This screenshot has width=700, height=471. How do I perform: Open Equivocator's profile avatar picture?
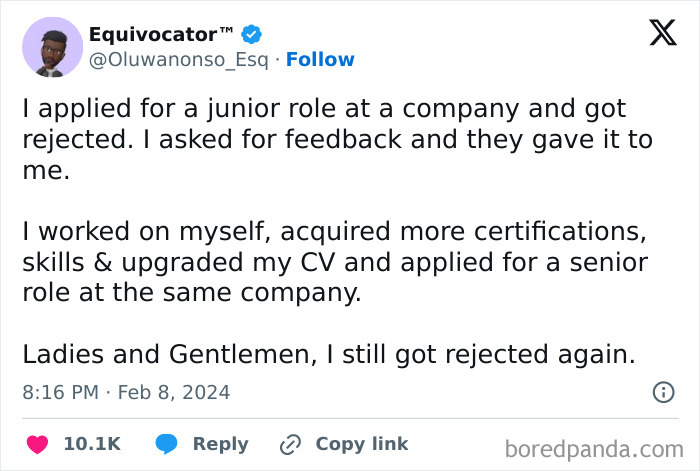pyautogui.click(x=52, y=47)
